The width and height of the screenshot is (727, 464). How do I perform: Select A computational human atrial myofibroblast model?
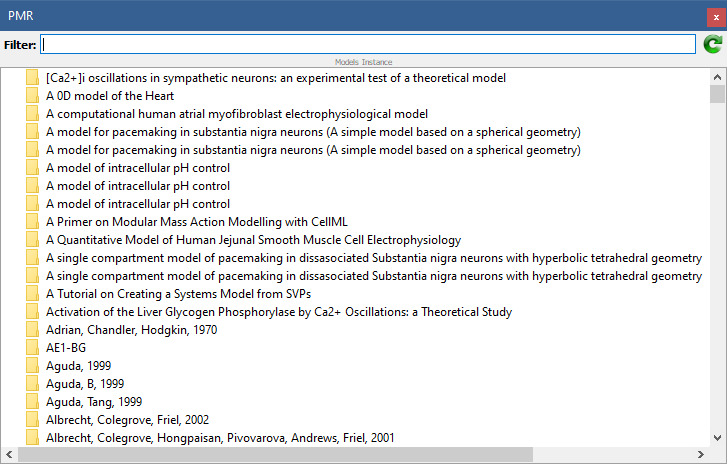click(236, 114)
